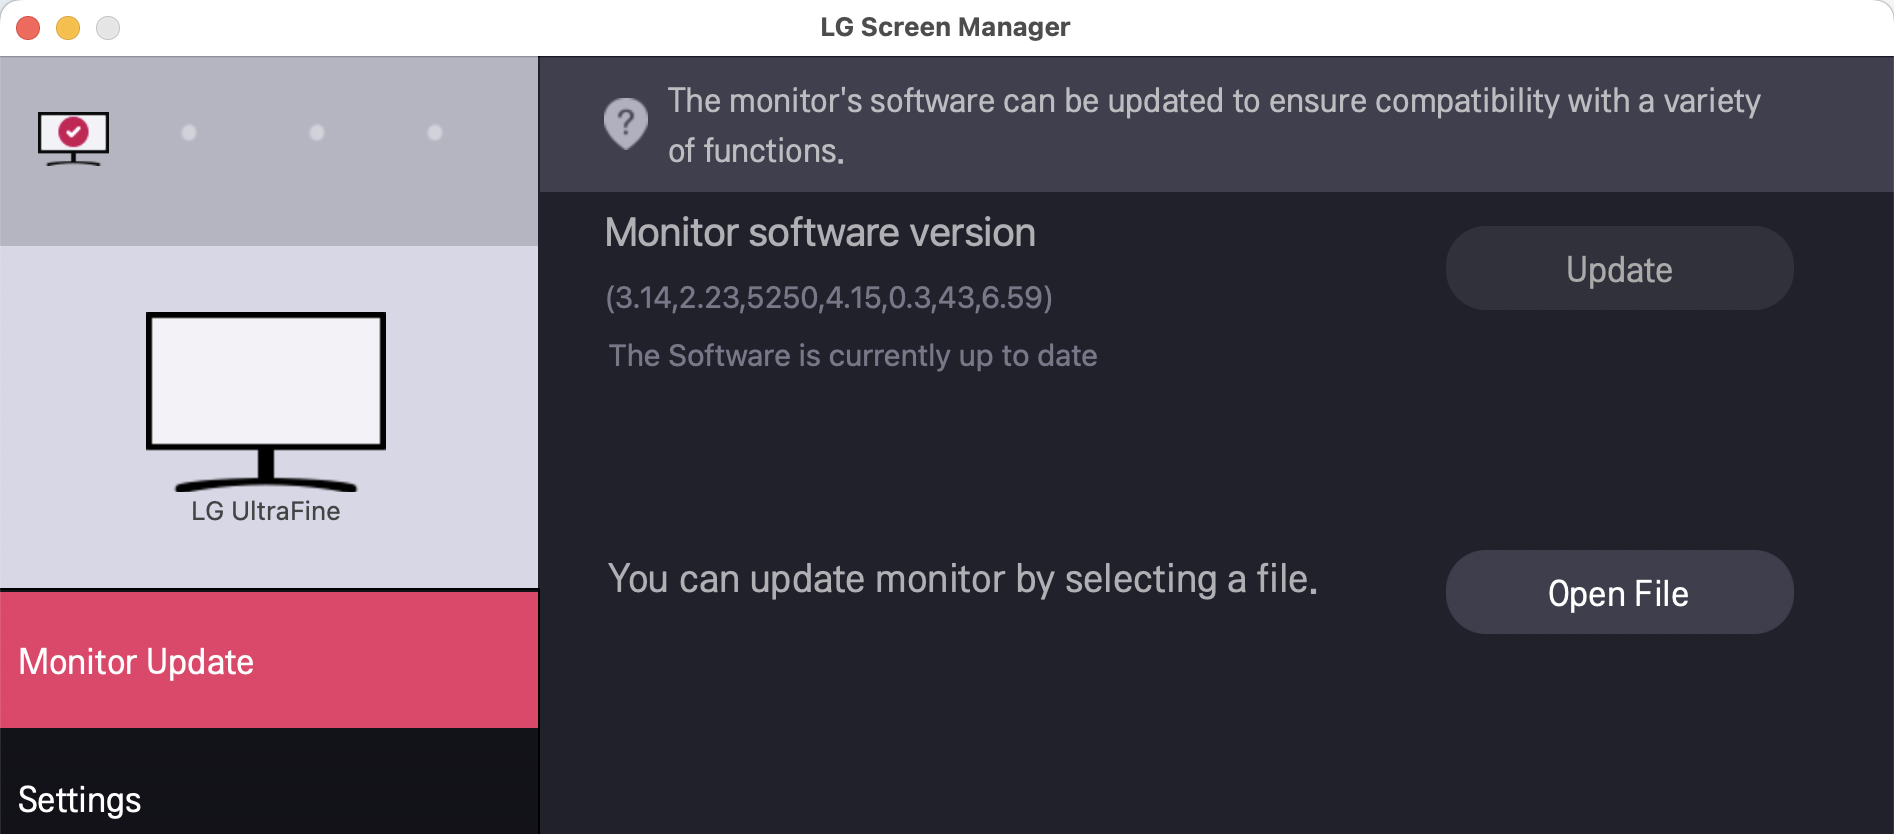Click the version string starting 3.14

[829, 297]
